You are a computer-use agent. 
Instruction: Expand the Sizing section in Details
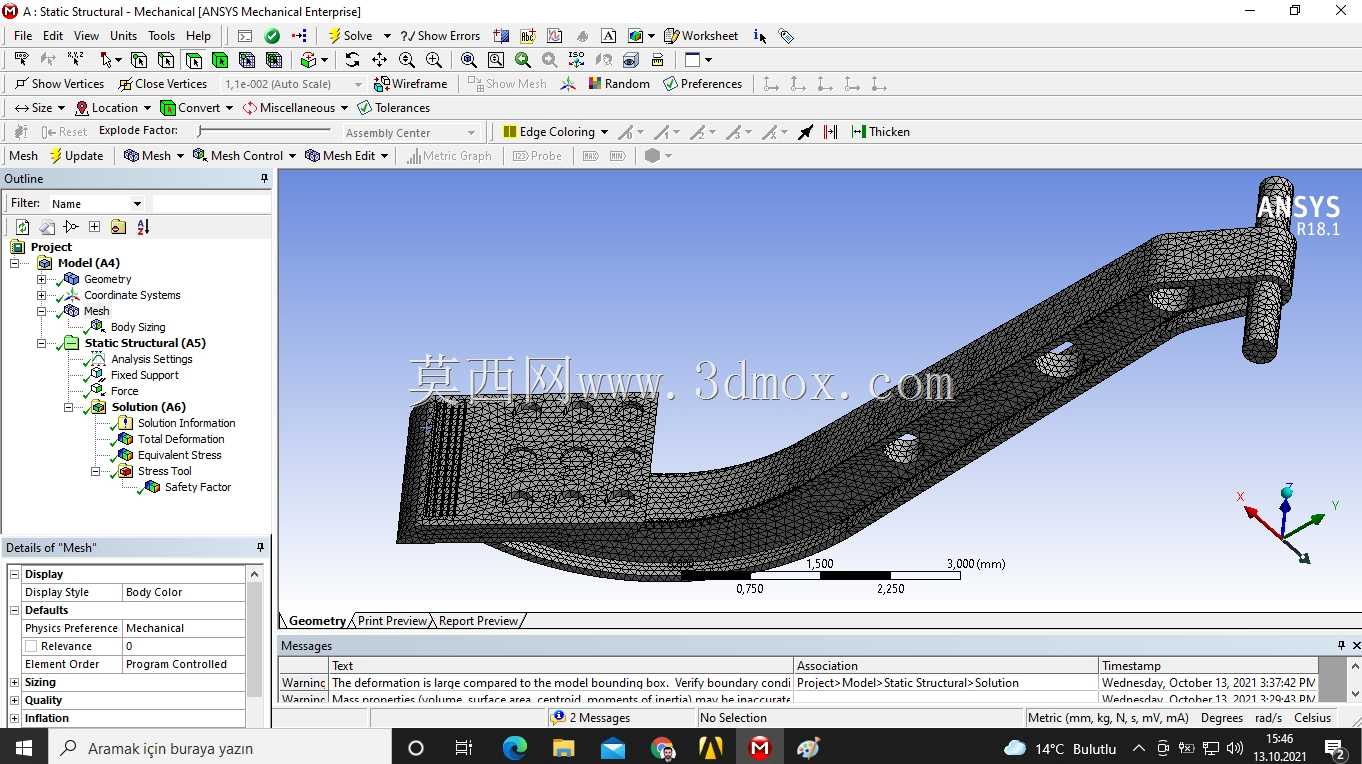(15, 682)
